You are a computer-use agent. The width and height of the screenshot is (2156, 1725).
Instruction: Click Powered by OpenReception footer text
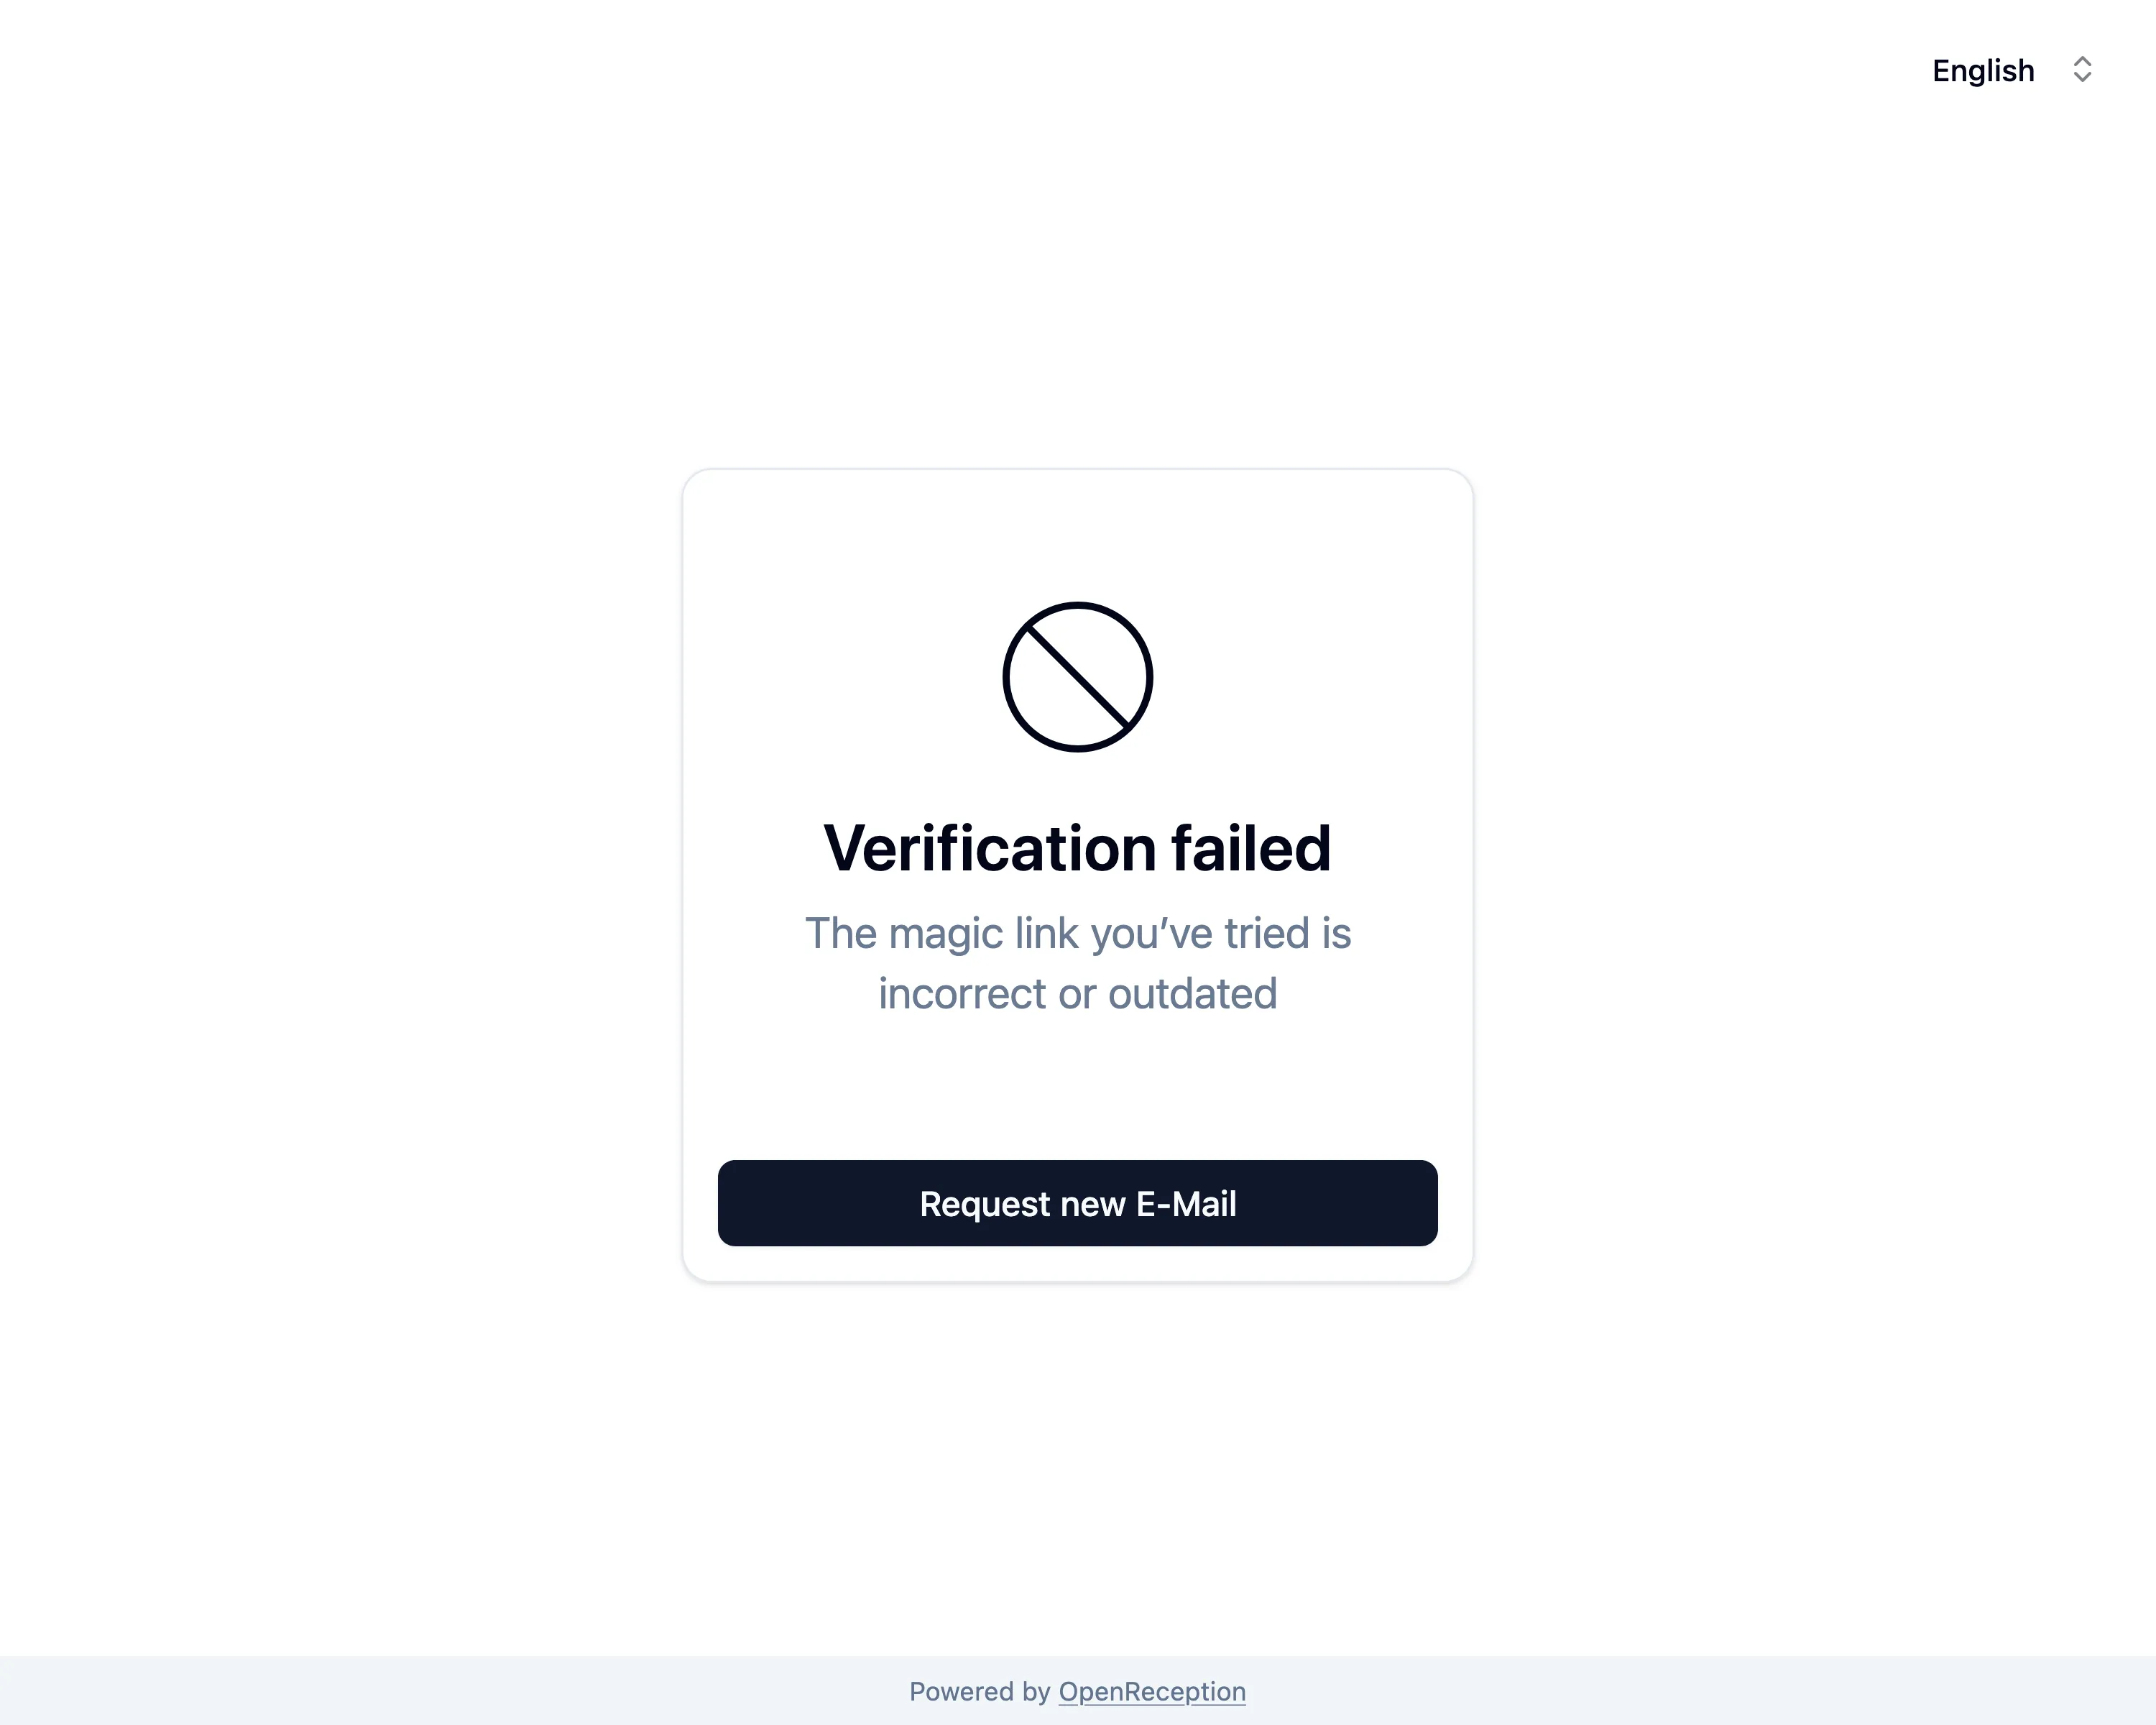click(x=1077, y=1691)
